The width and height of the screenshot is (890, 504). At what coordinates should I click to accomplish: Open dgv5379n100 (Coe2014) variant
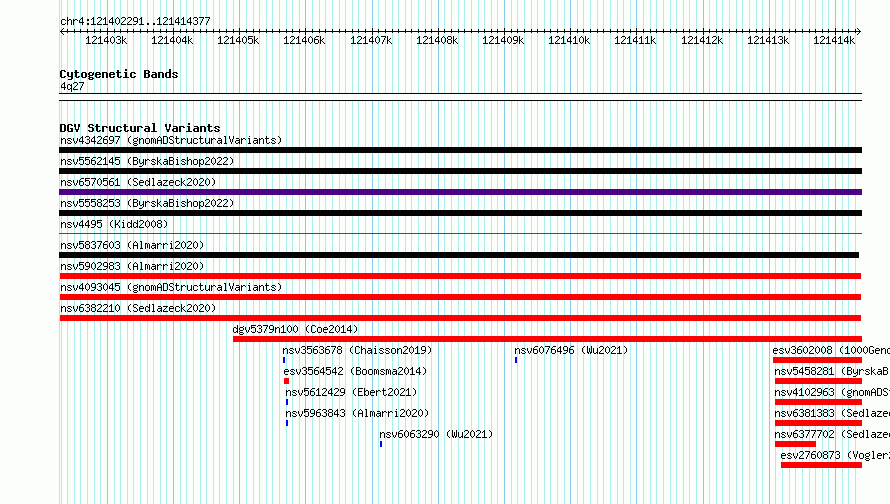pyautogui.click(x=295, y=329)
